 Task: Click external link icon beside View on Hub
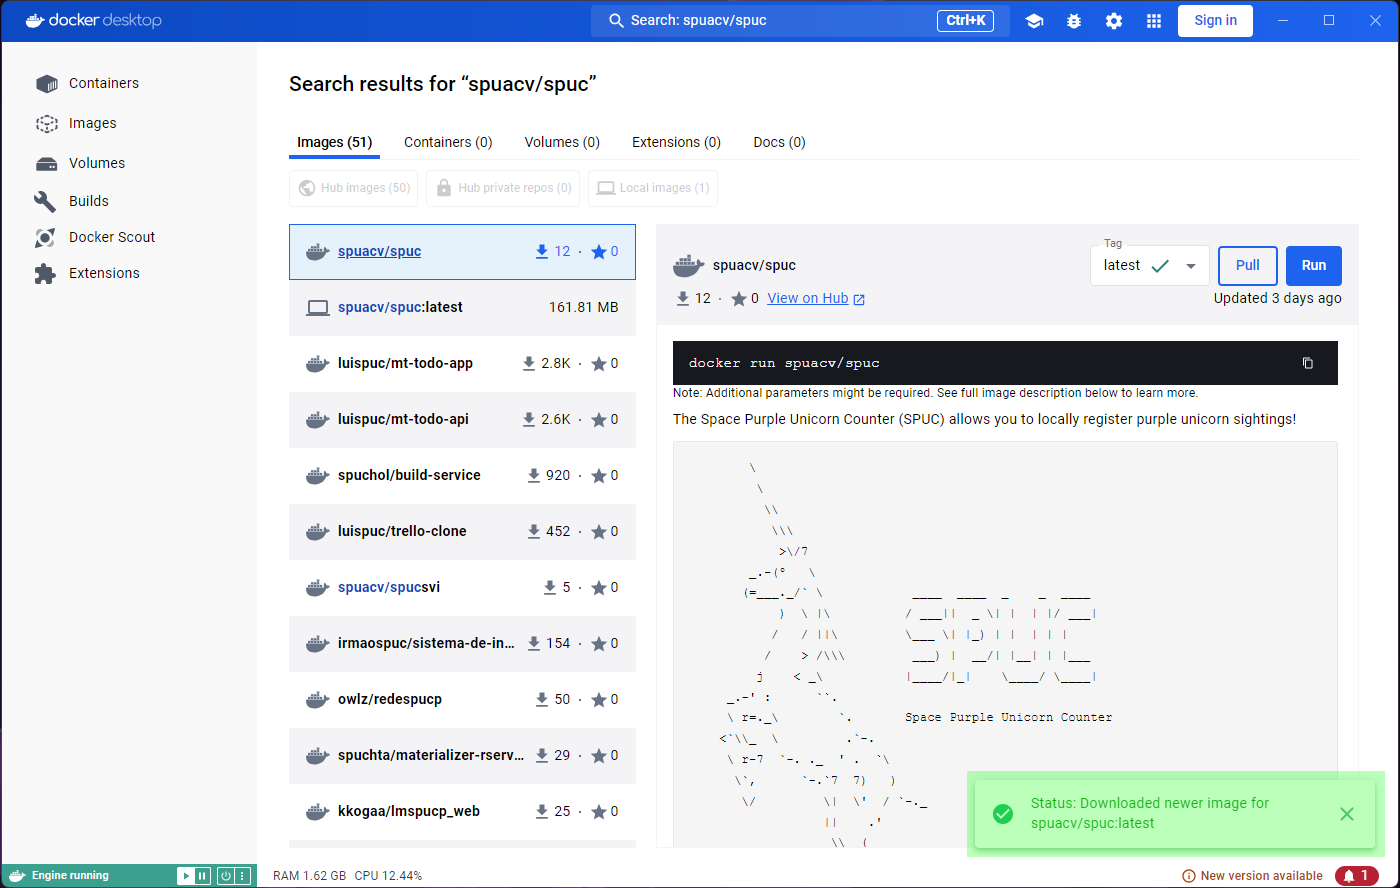(859, 299)
